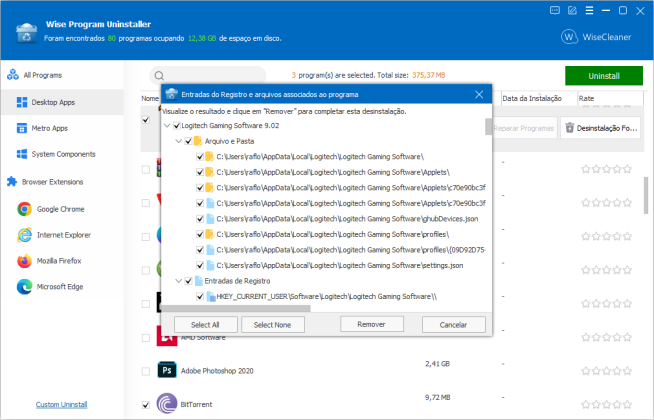
Task: Open System Components list
Action: pyautogui.click(x=63, y=154)
